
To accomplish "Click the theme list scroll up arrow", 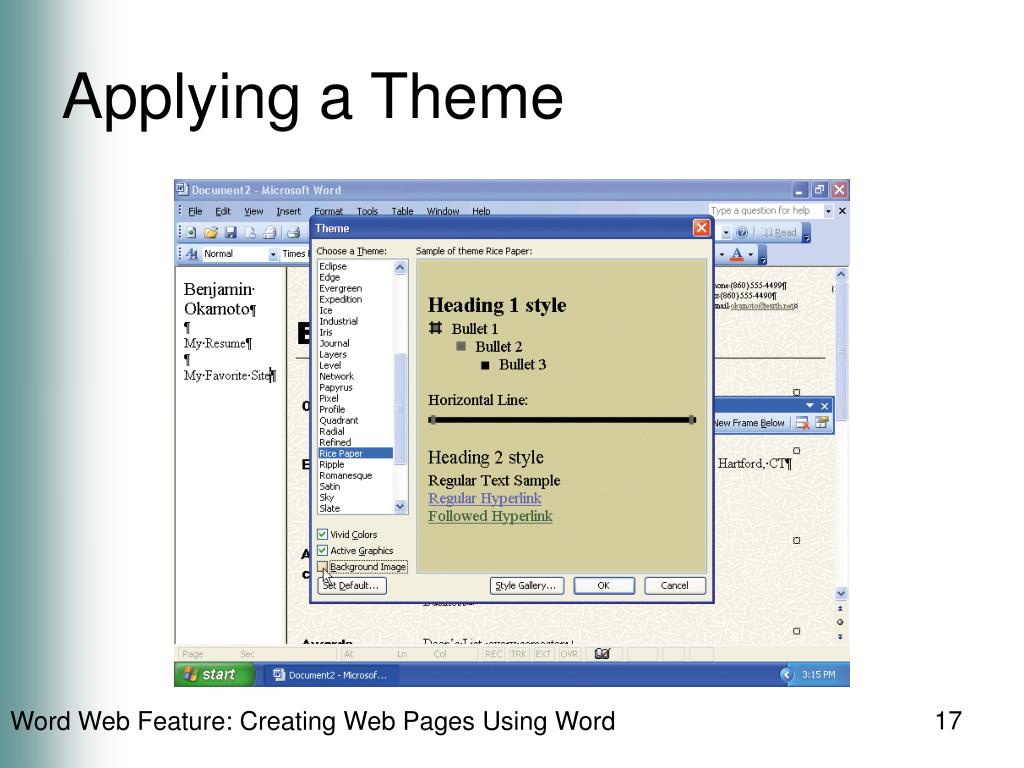I will click(x=400, y=266).
